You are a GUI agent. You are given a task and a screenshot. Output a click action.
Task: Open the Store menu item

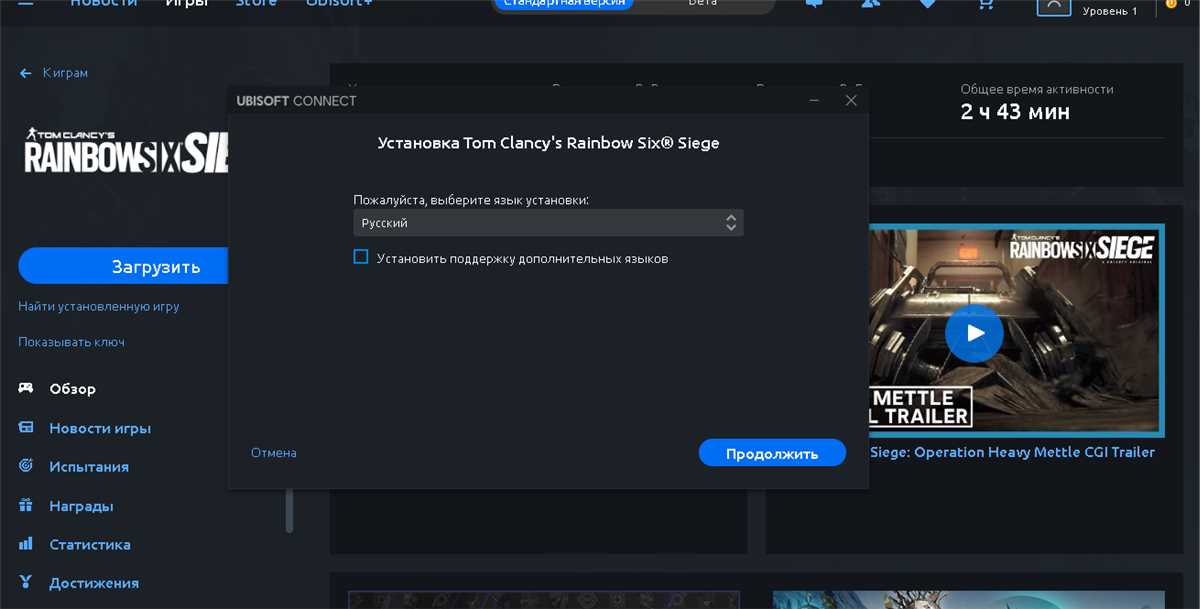point(256,3)
